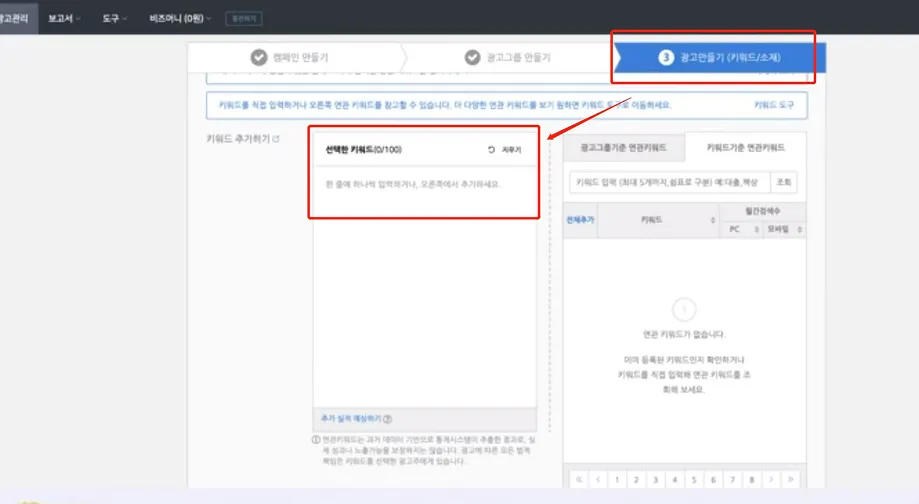919x504 pixels.
Task: Sort by the 키워드 column arrows
Action: [713, 220]
